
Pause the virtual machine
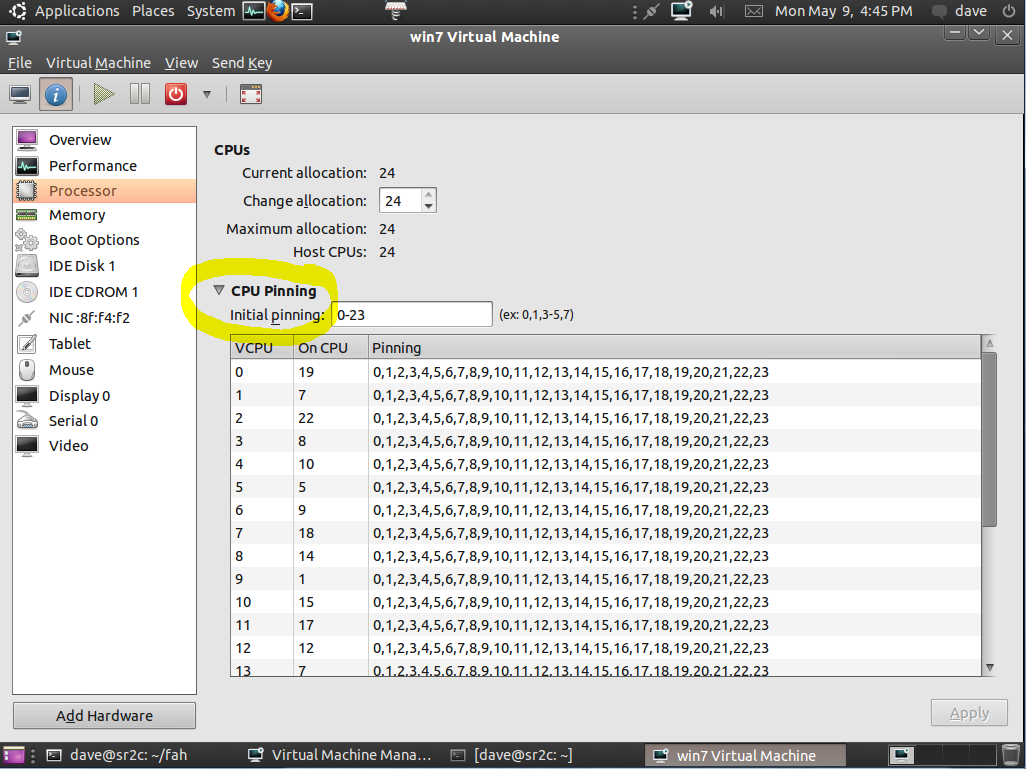(x=139, y=94)
